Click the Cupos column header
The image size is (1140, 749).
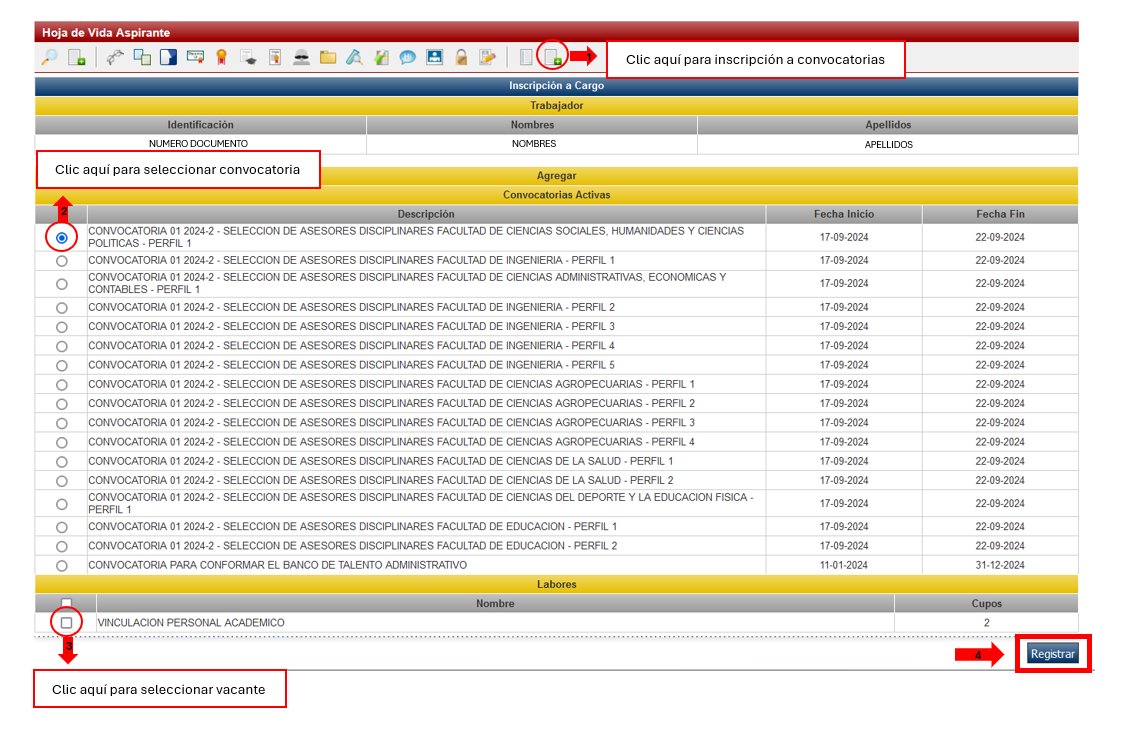coord(987,604)
